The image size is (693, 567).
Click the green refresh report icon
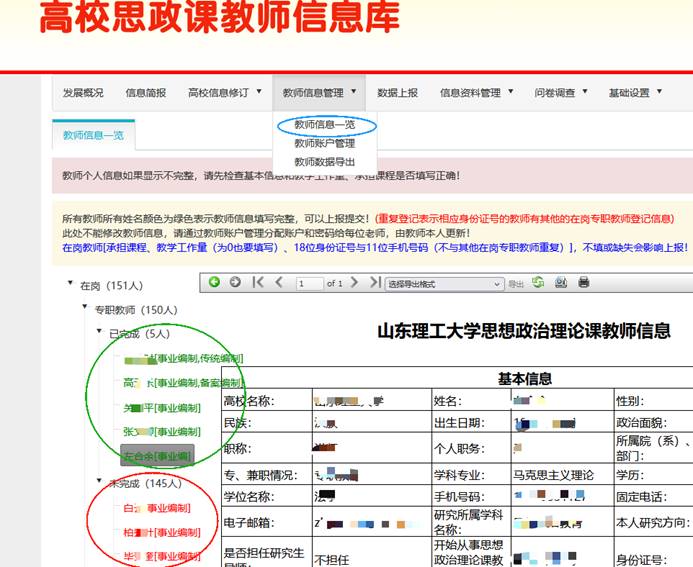pos(539,283)
